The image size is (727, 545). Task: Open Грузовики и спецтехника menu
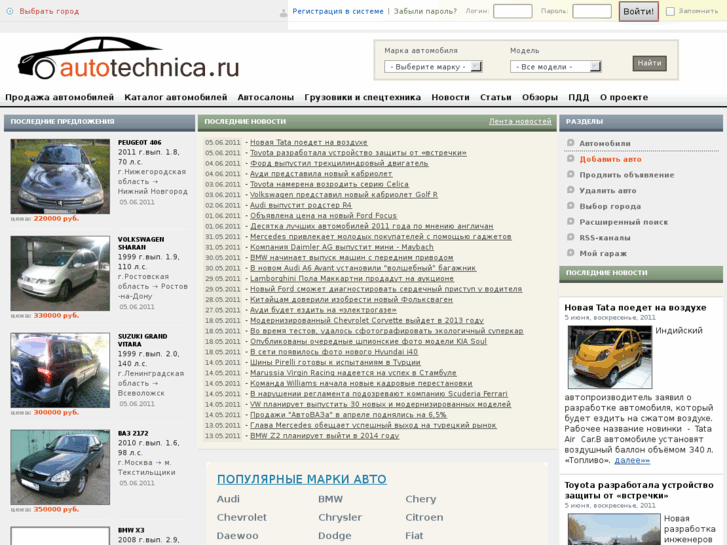click(x=363, y=97)
